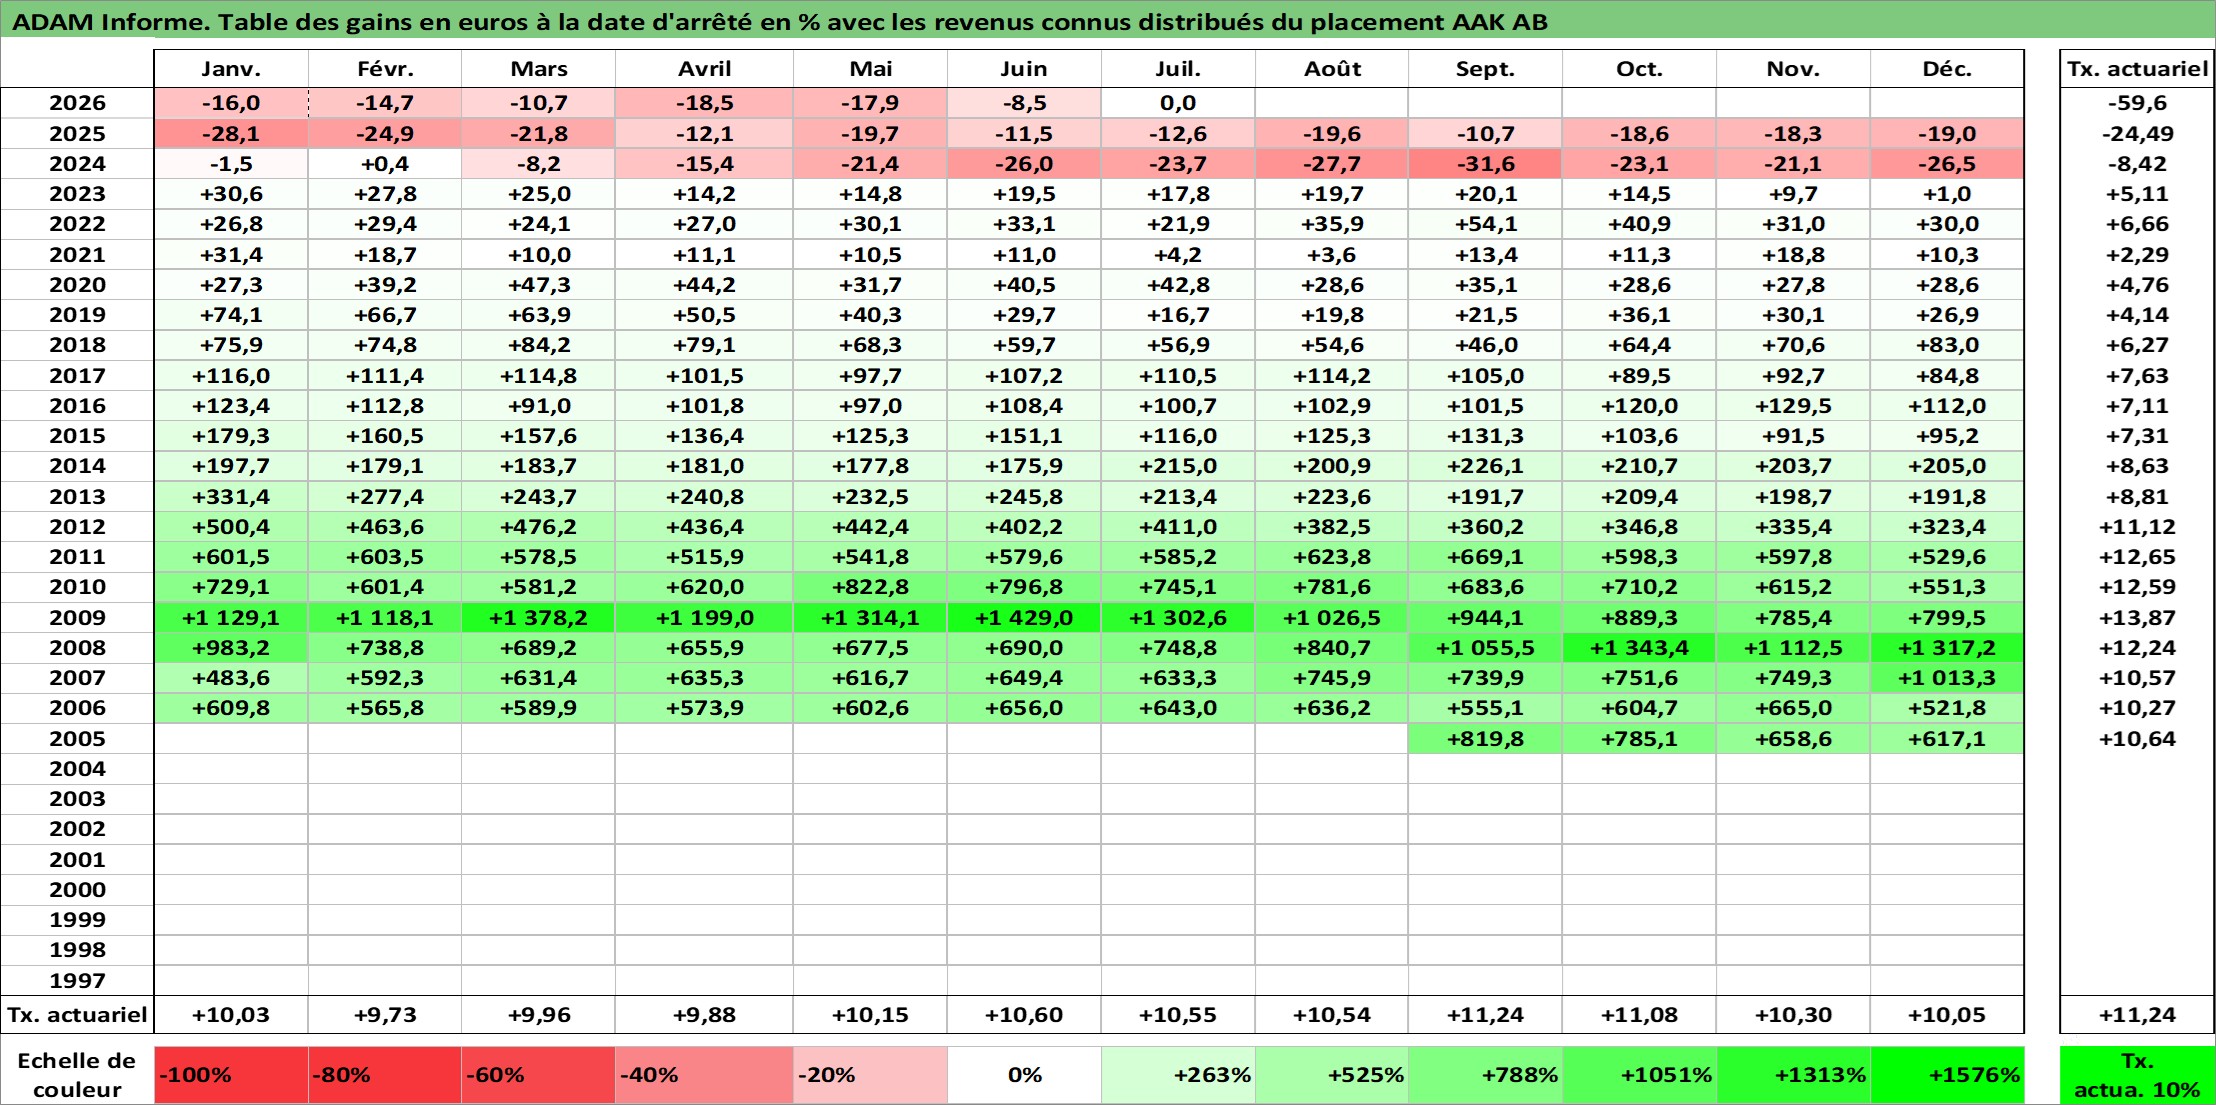Viewport: 2216px width, 1105px height.
Task: Select the cell showing +1 343,4
Action: tap(1639, 648)
